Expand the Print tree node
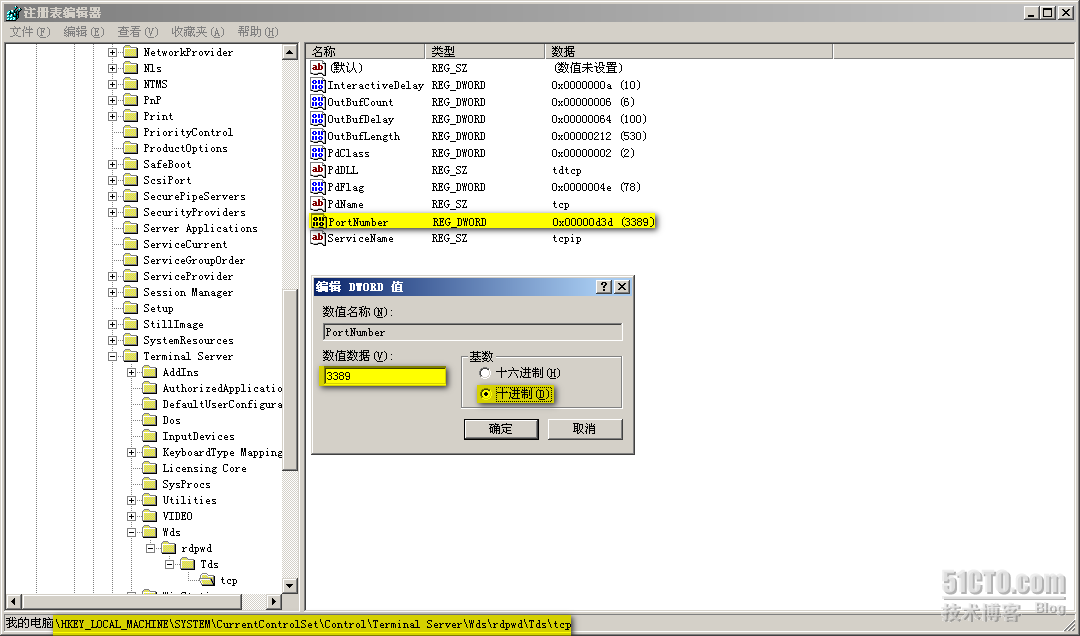Viewport: 1080px width, 636px height. [112, 116]
